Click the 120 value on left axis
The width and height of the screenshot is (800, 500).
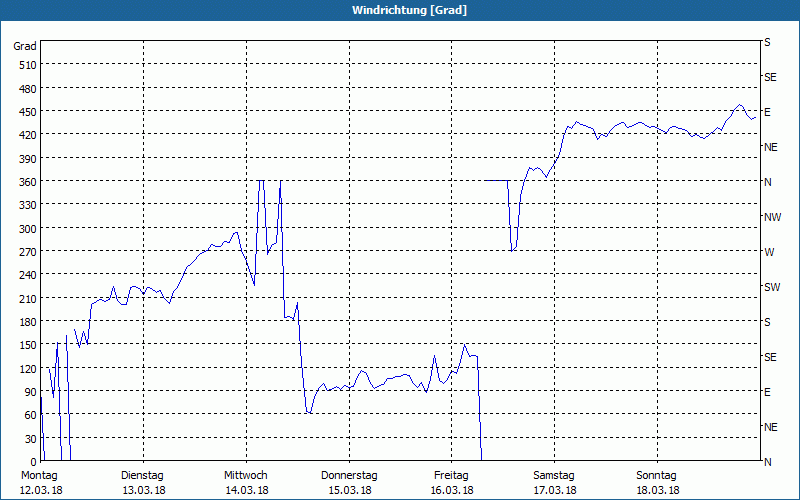tap(28, 368)
